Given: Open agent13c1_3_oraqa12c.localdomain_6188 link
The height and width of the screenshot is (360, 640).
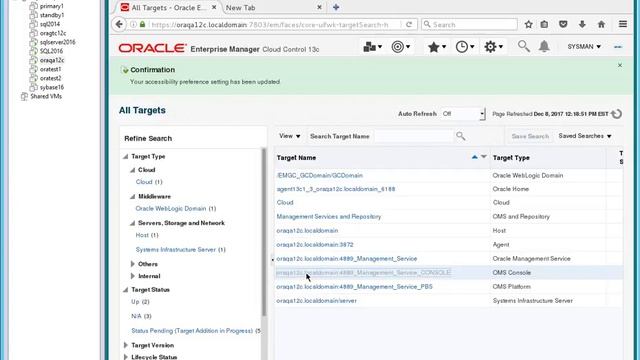Looking at the screenshot, I should tap(336, 189).
